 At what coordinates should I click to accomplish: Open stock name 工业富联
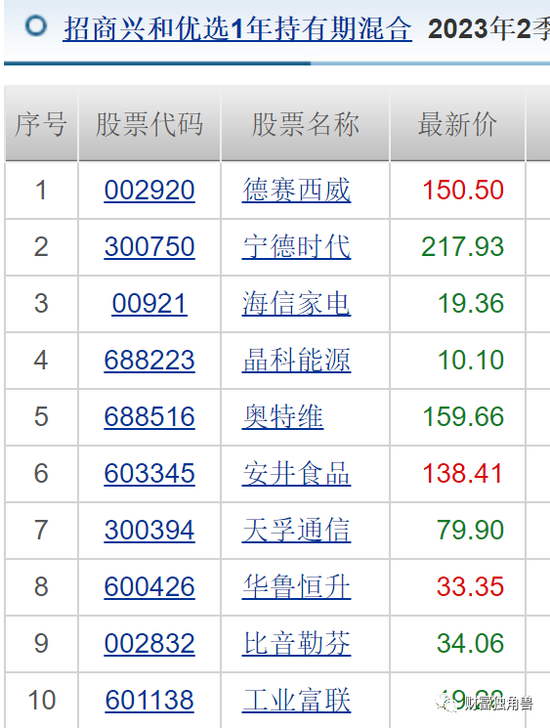click(x=296, y=700)
